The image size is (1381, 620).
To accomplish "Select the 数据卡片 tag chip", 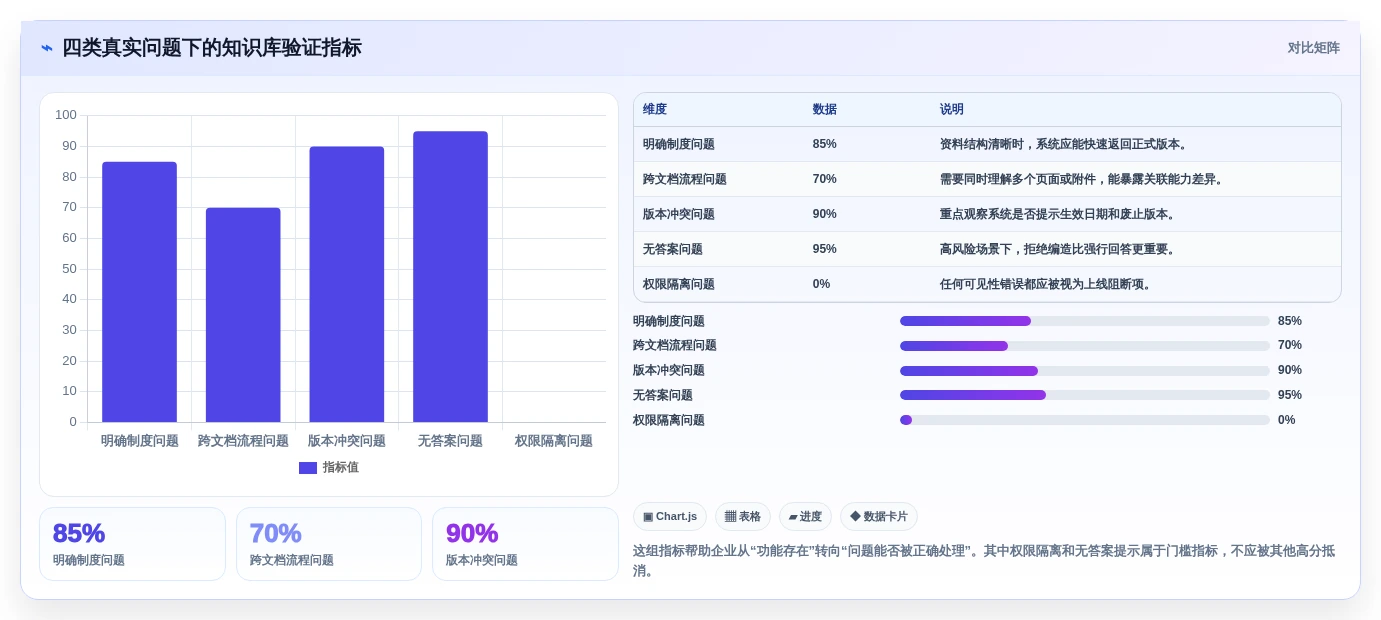I will coord(879,517).
